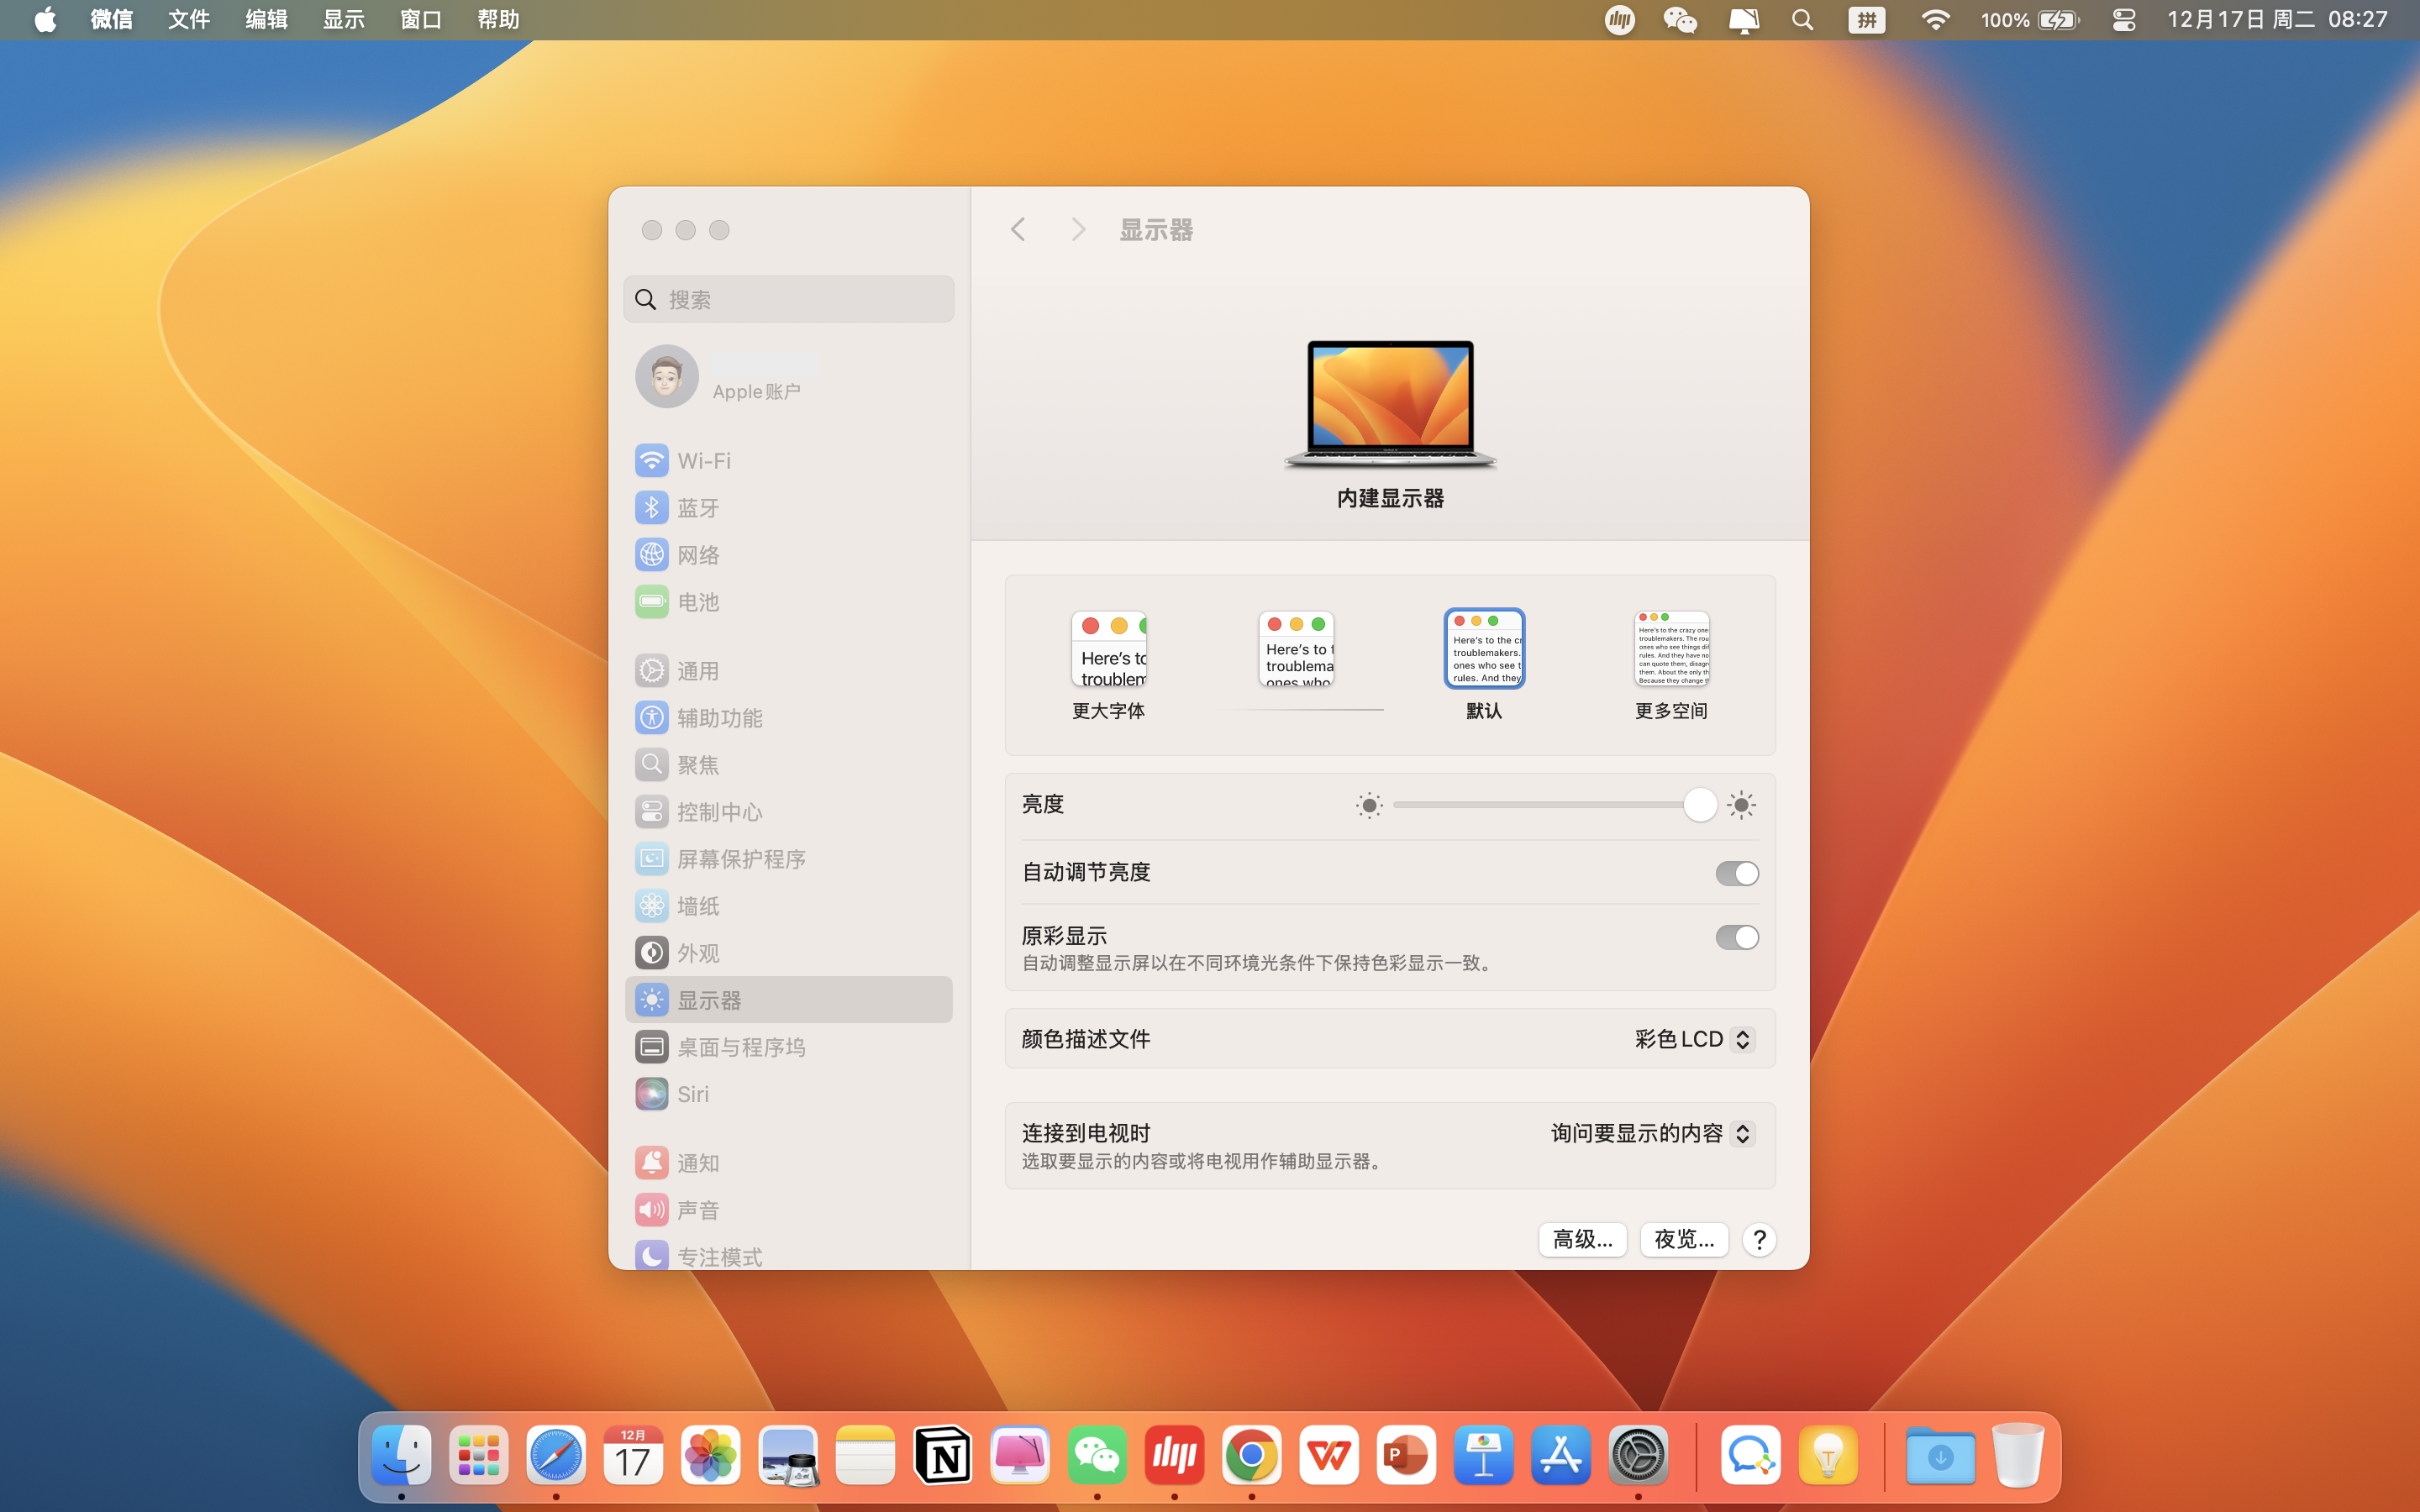Open the Bluetooth (蓝牙) sidebar item
Screen dimensions: 2420x1512
(697, 508)
